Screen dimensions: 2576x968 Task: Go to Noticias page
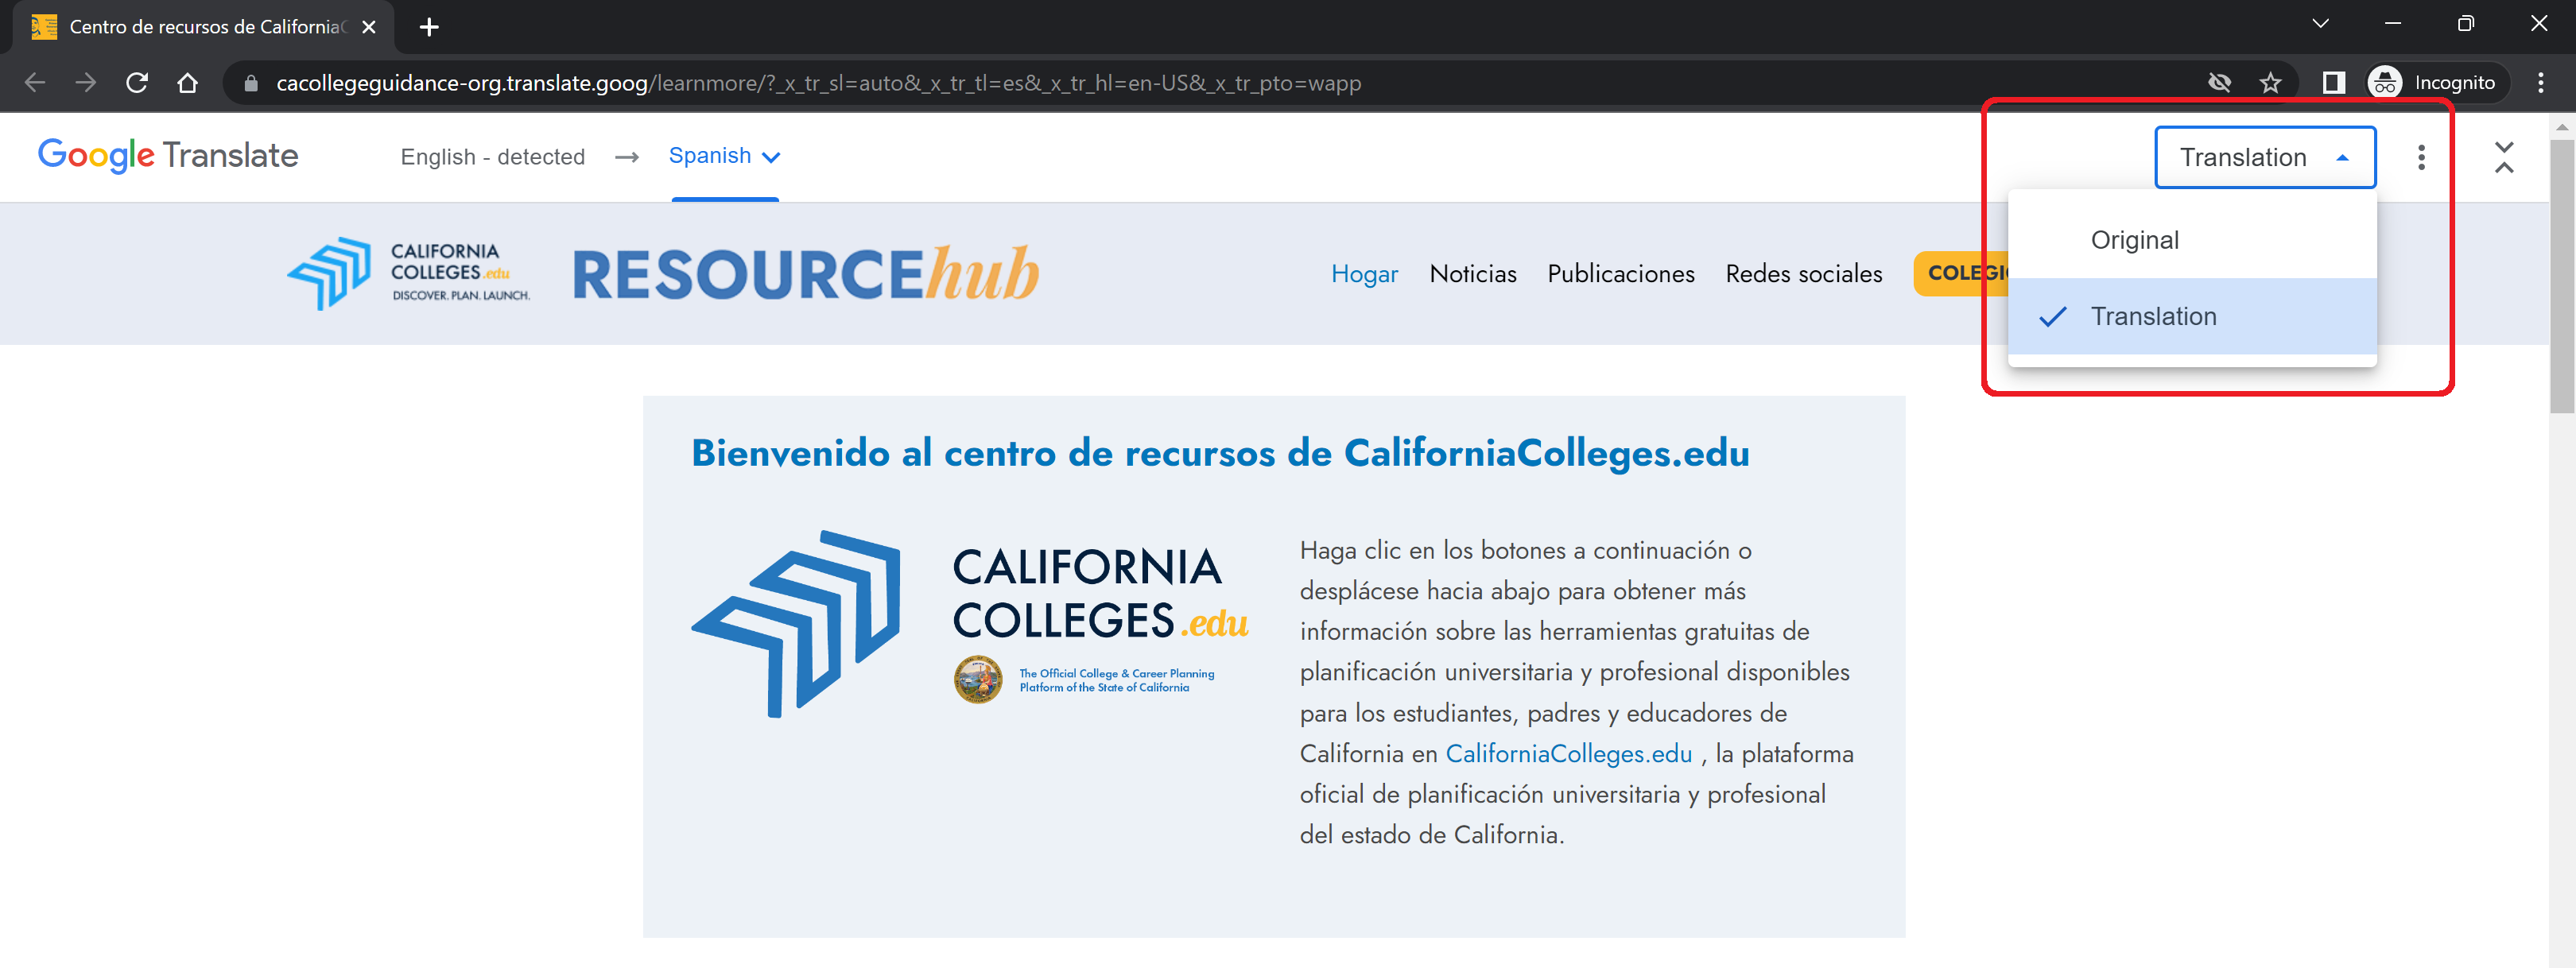pos(1472,274)
